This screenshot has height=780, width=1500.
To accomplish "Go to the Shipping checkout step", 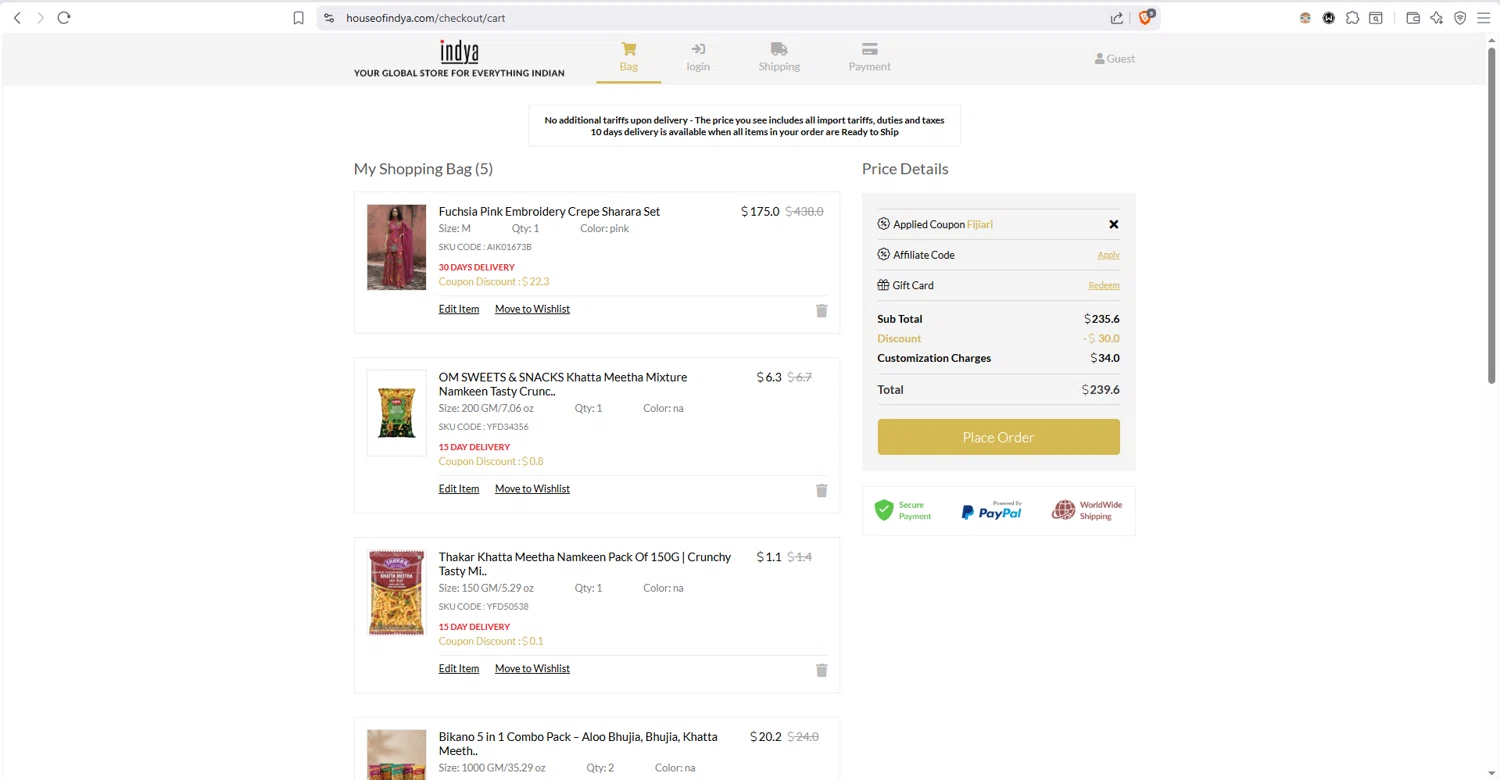I will [779, 57].
